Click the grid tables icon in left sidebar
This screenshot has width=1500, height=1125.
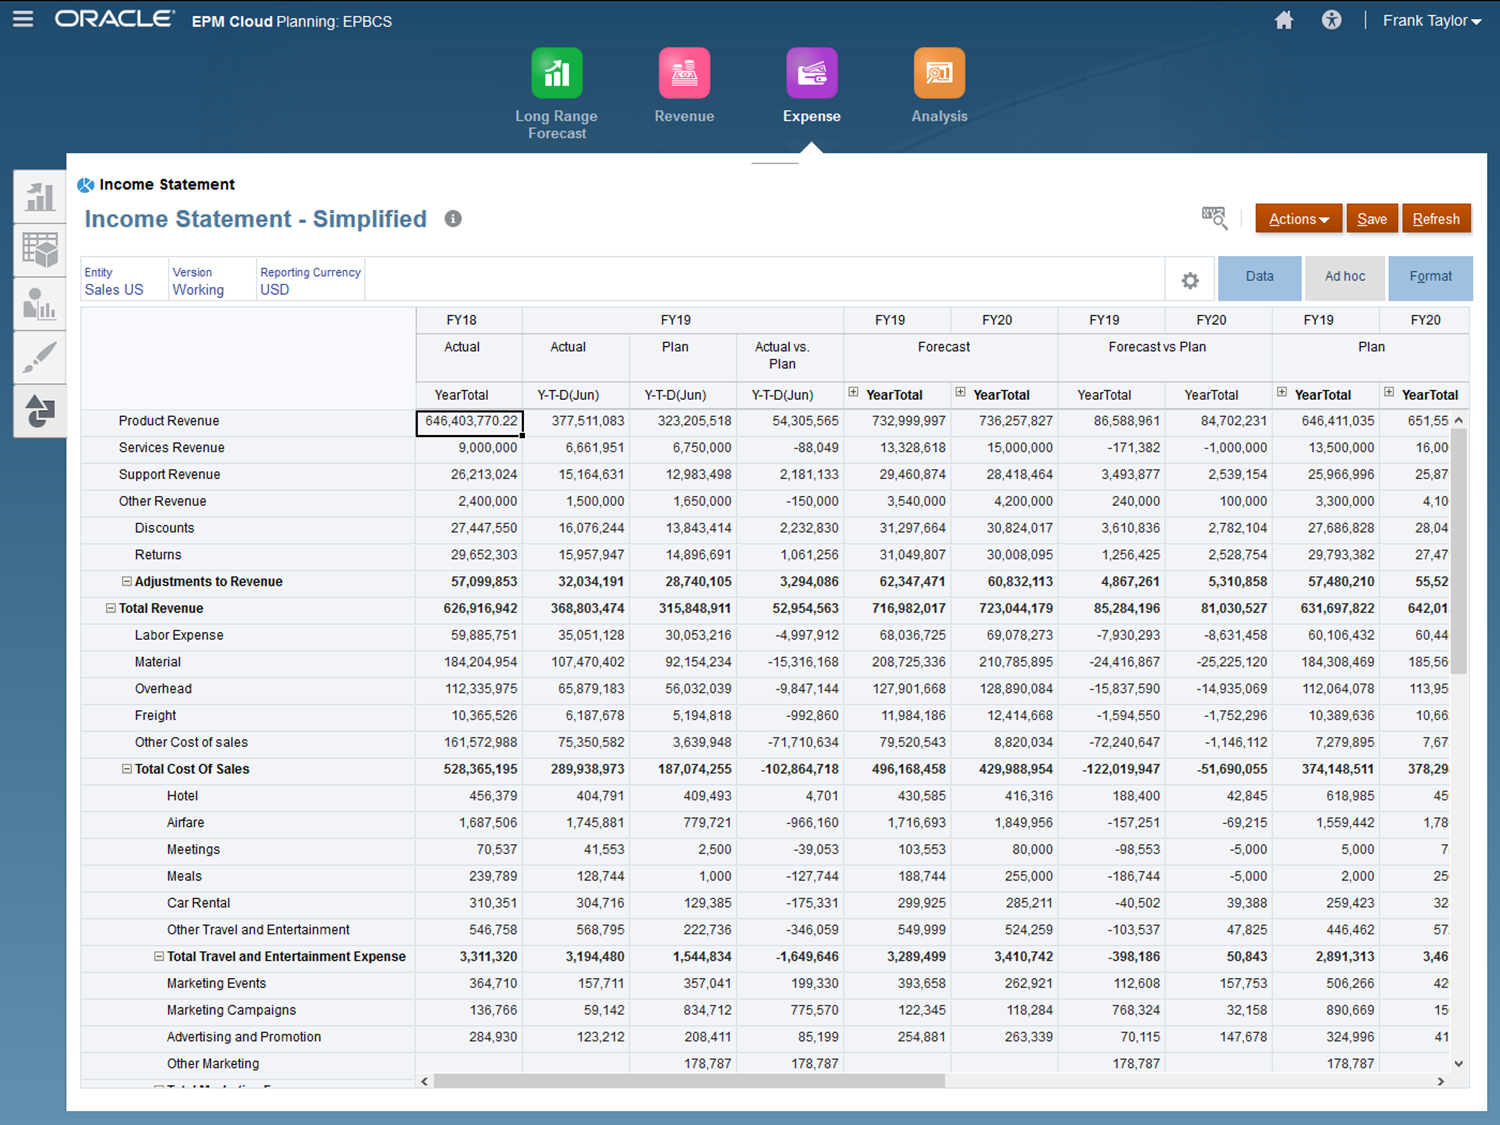point(40,250)
